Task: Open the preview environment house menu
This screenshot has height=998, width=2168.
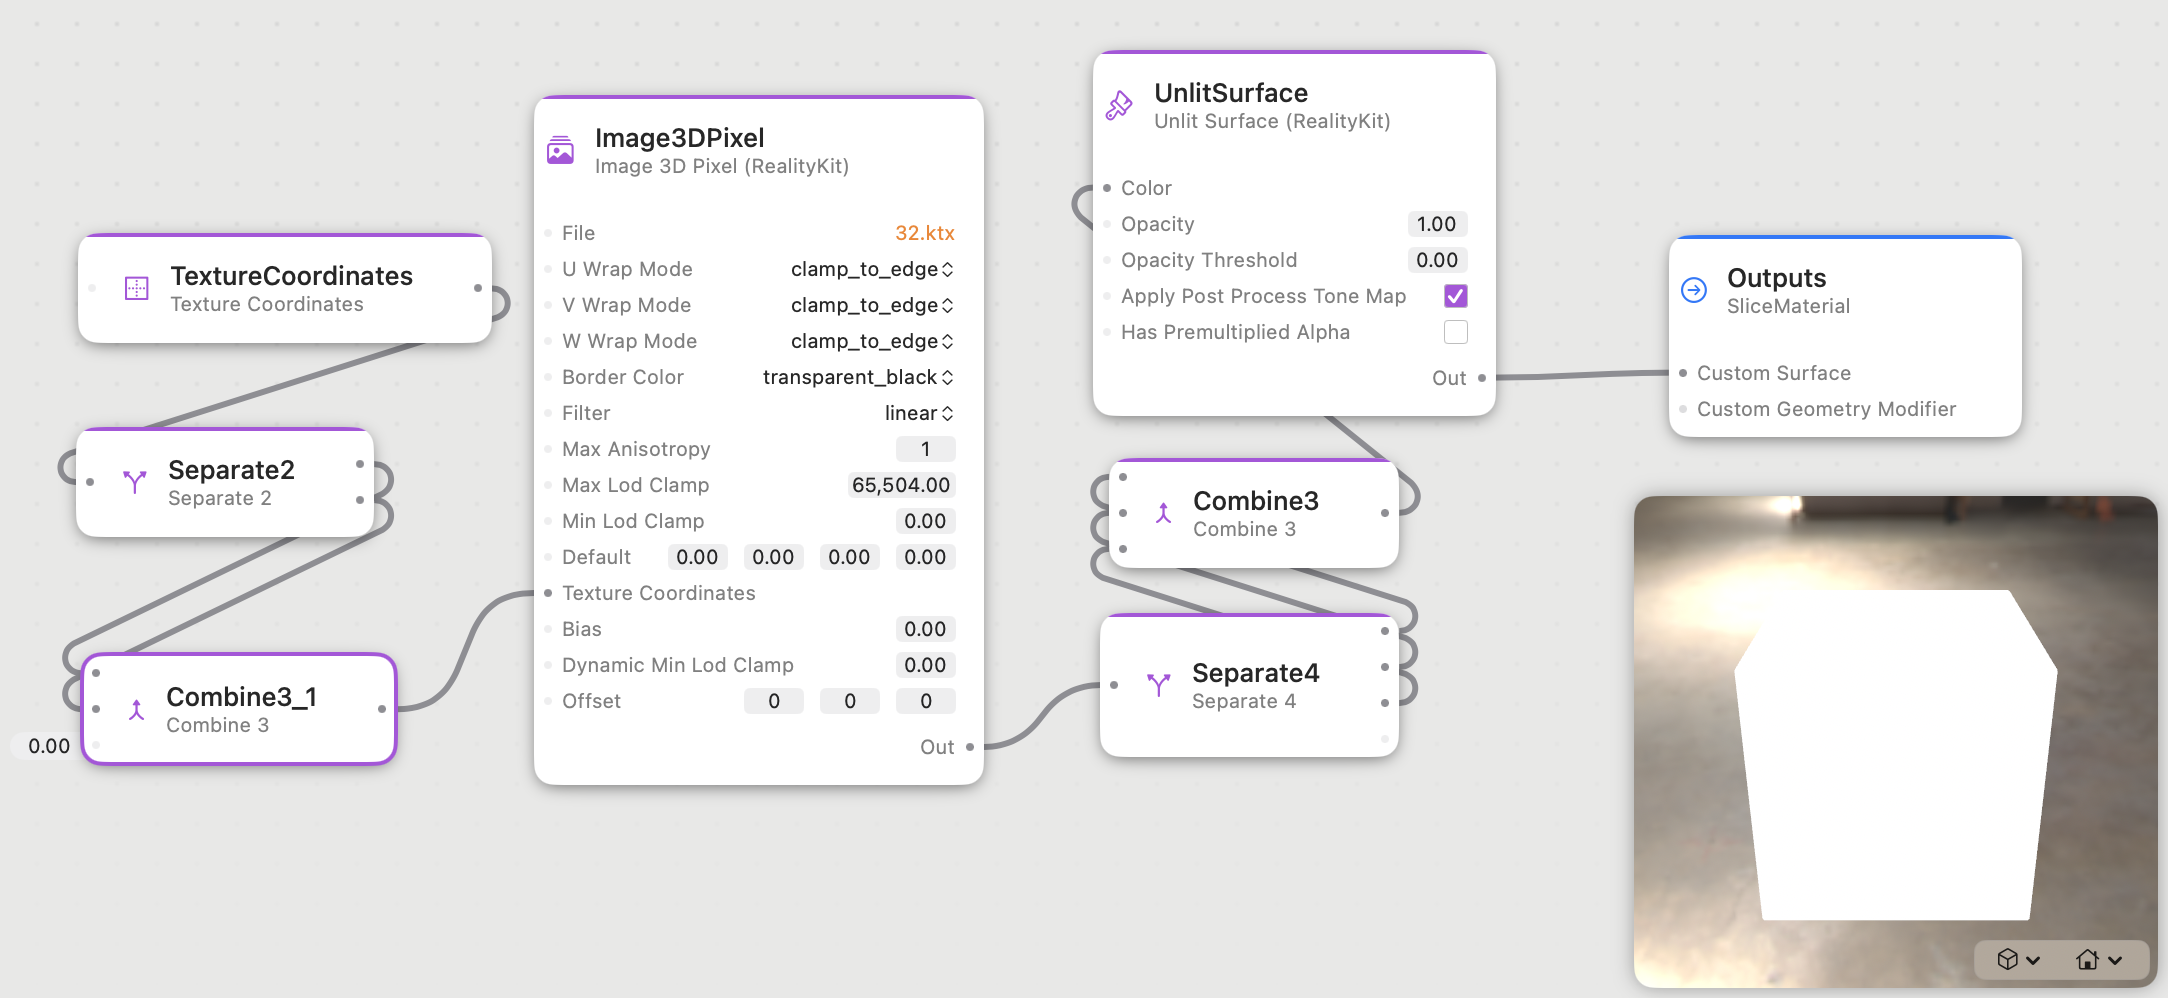Action: coord(2099,959)
